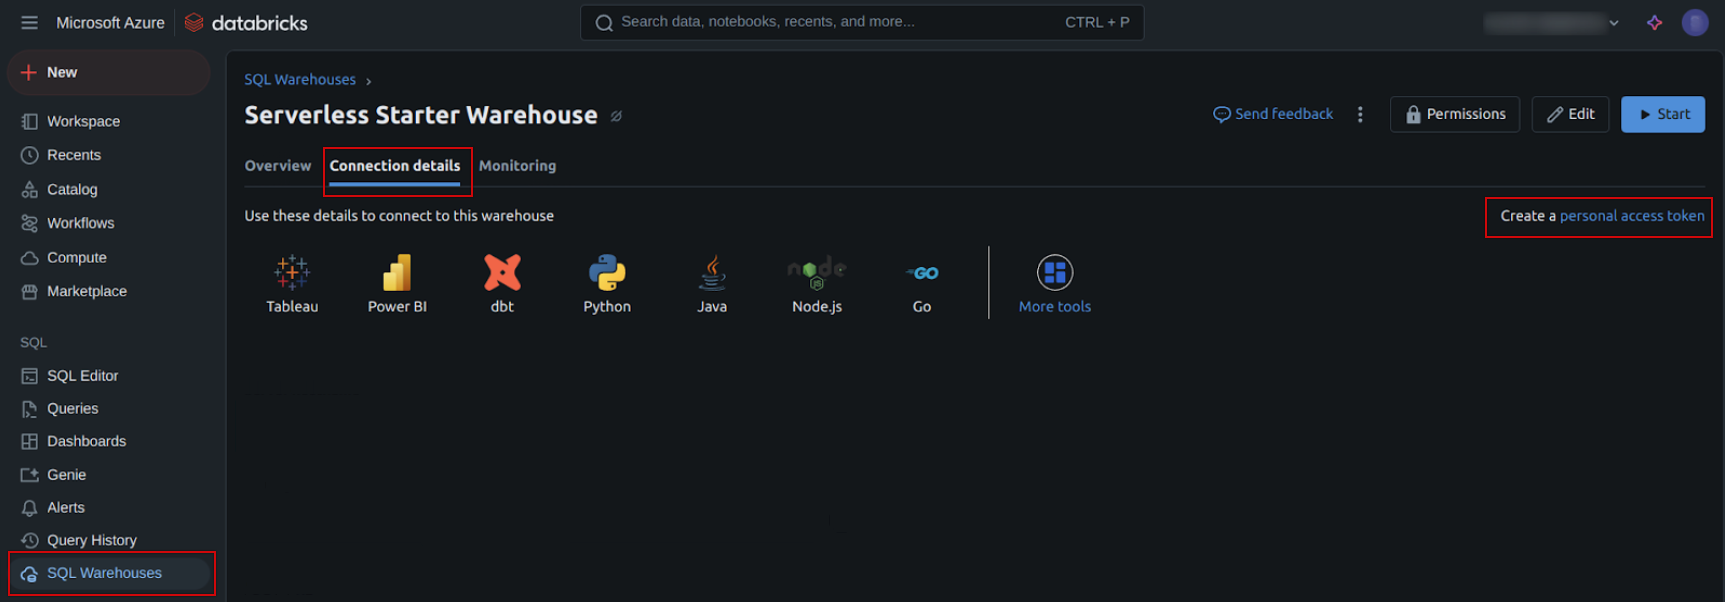
Task: Open the kebab more-options menu
Action: point(1360,114)
